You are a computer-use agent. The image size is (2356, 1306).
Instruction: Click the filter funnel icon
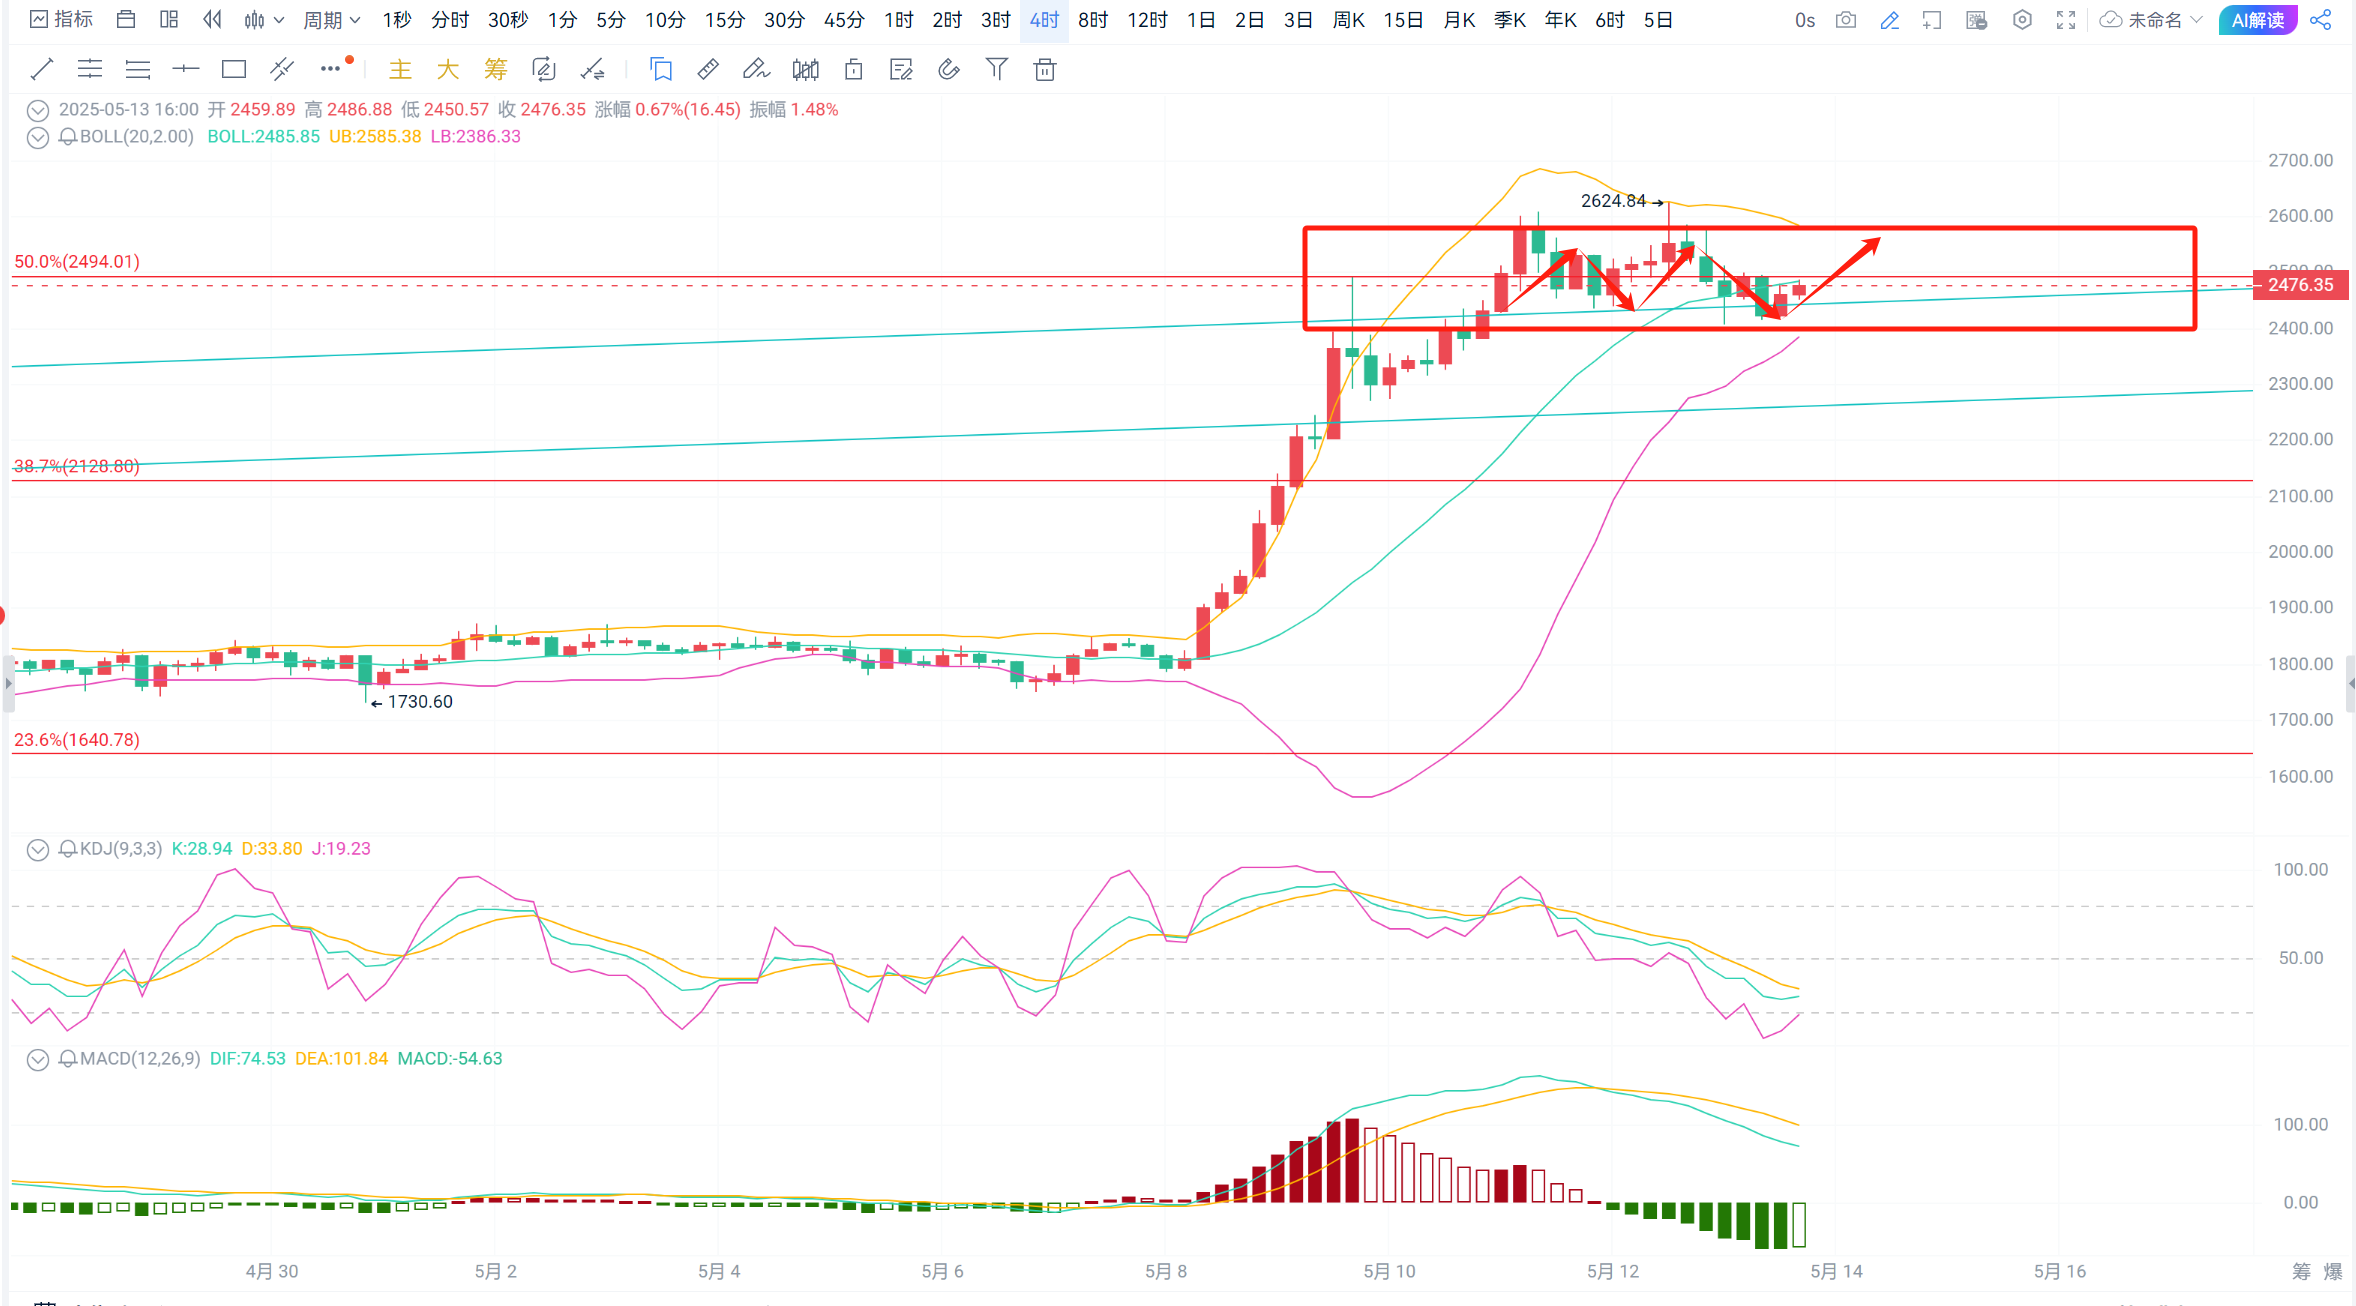pos(996,69)
